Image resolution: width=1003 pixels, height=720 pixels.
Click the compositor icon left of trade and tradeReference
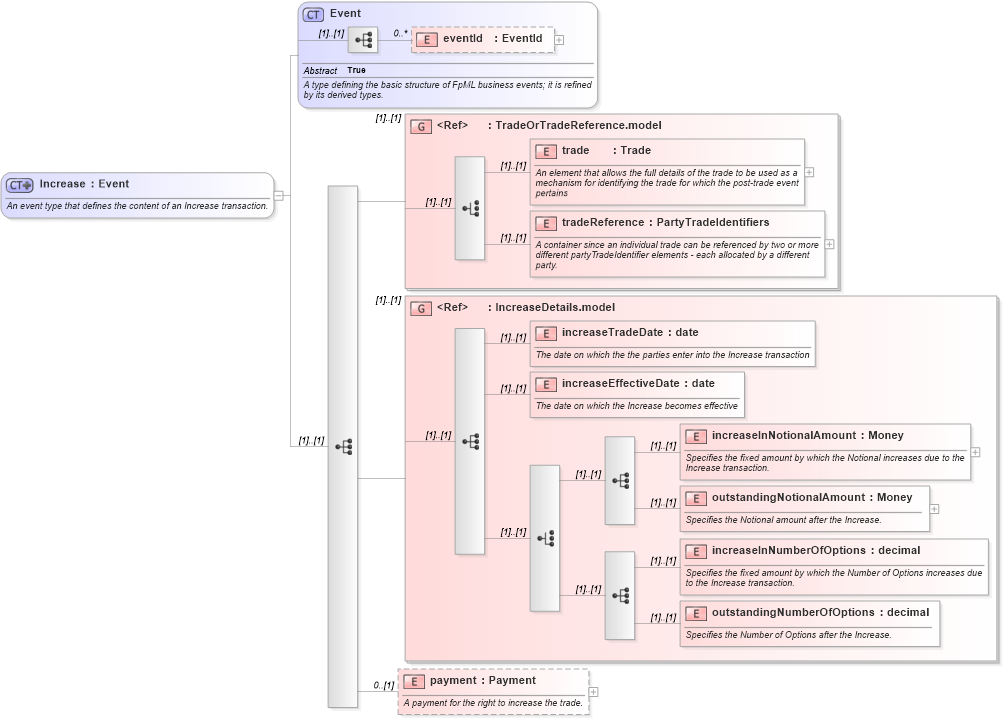pos(469,207)
